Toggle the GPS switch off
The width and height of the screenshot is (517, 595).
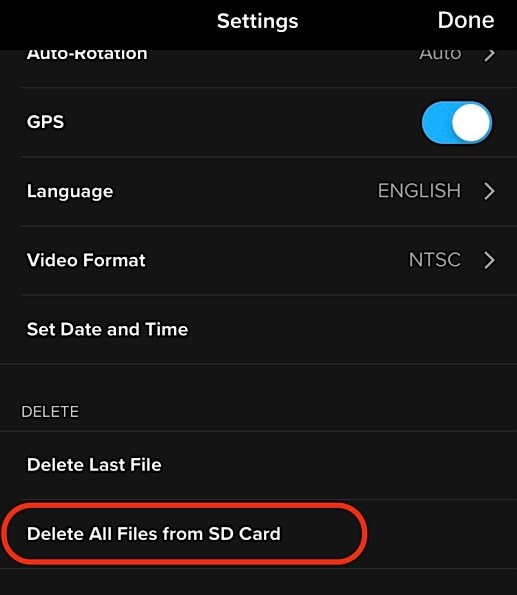[457, 123]
